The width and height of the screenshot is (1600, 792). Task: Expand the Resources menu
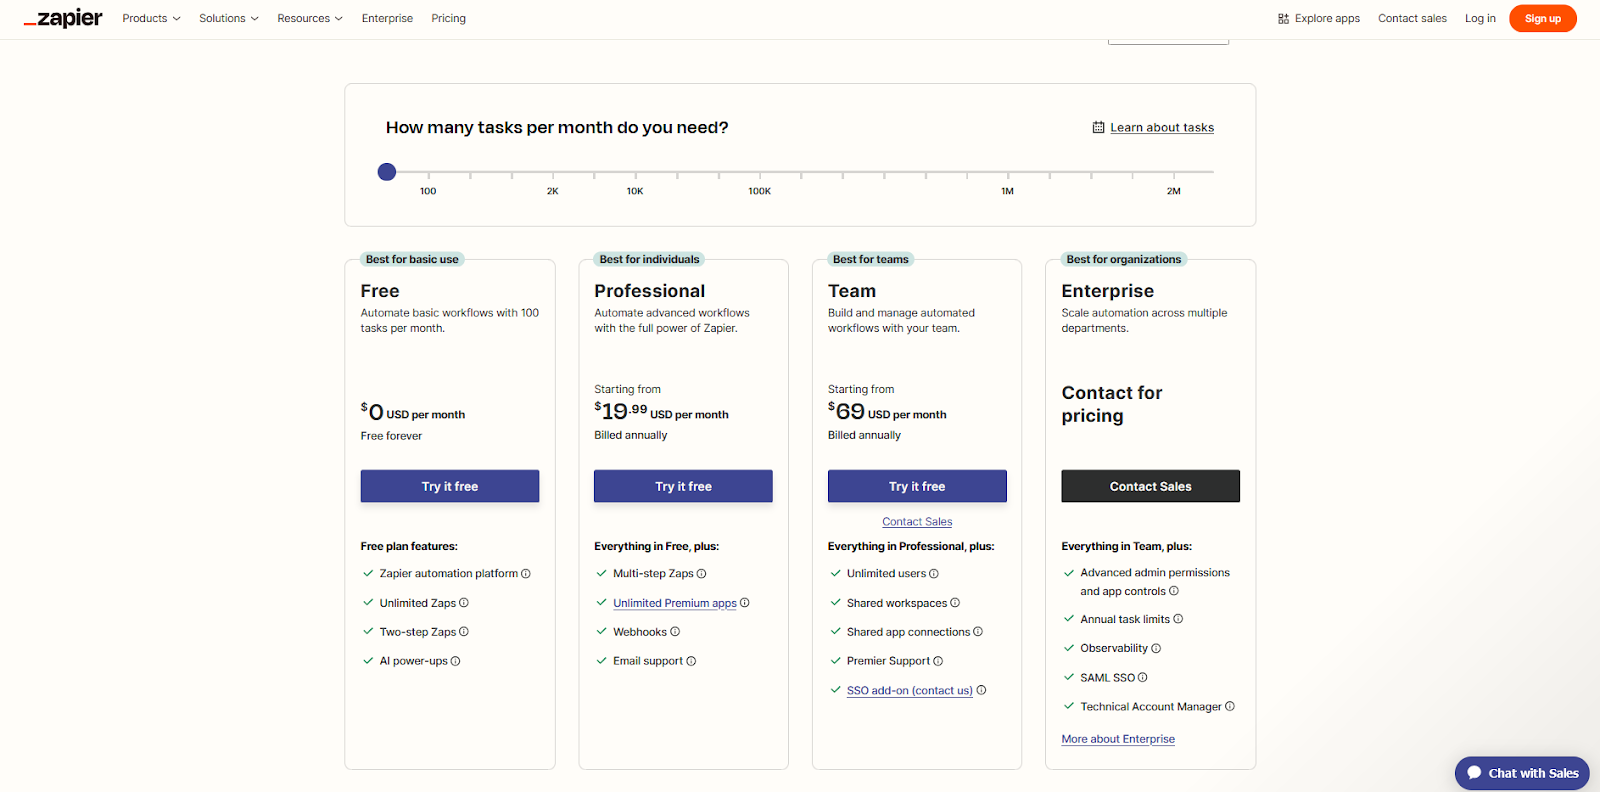point(310,19)
